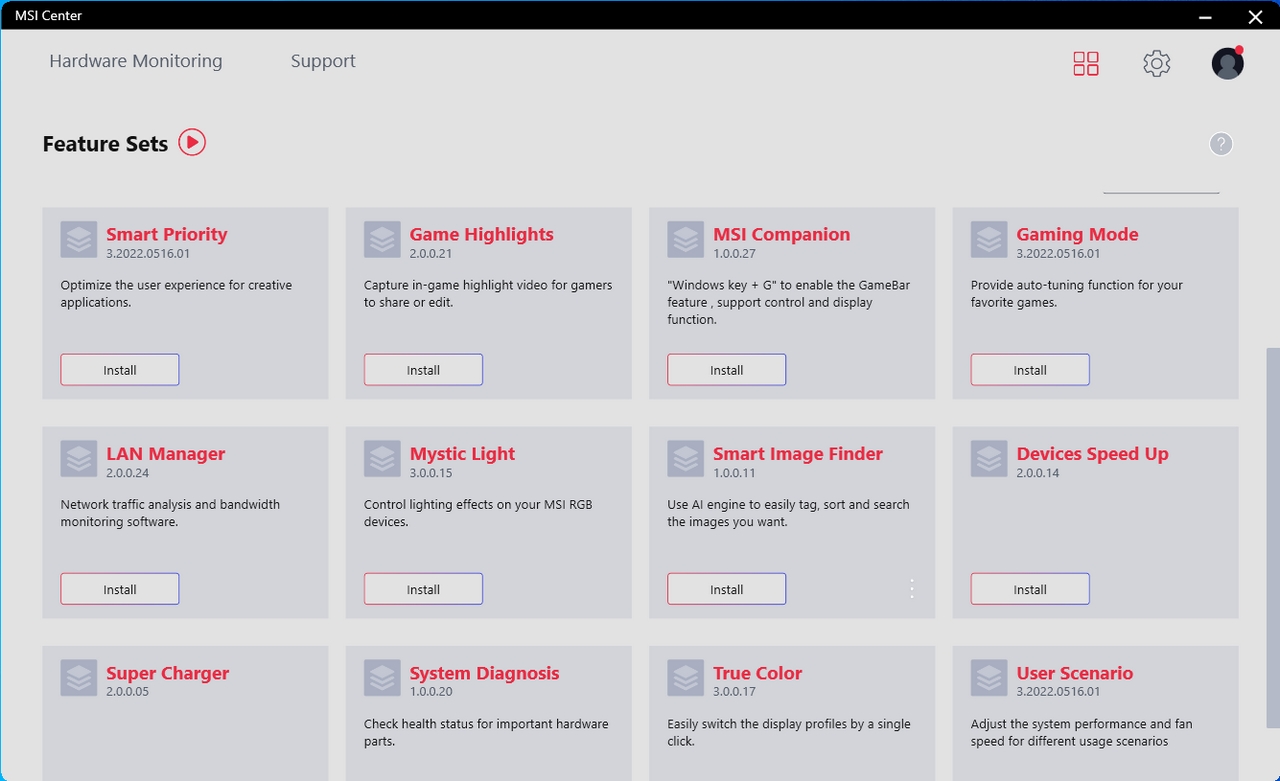Install the Smart Priority feature
1280x781 pixels.
(120, 370)
